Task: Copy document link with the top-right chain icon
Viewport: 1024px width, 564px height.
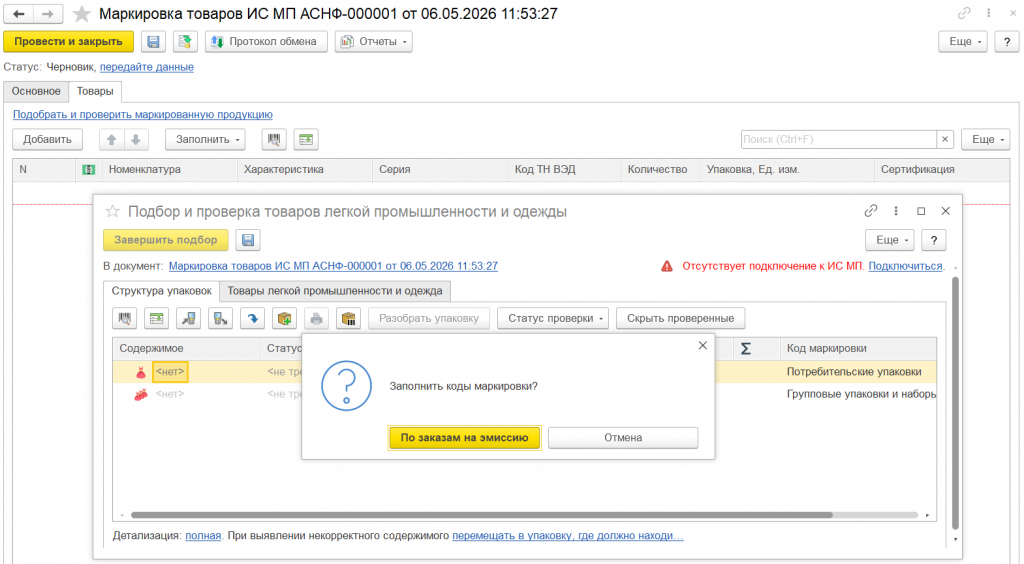Action: pos(964,13)
